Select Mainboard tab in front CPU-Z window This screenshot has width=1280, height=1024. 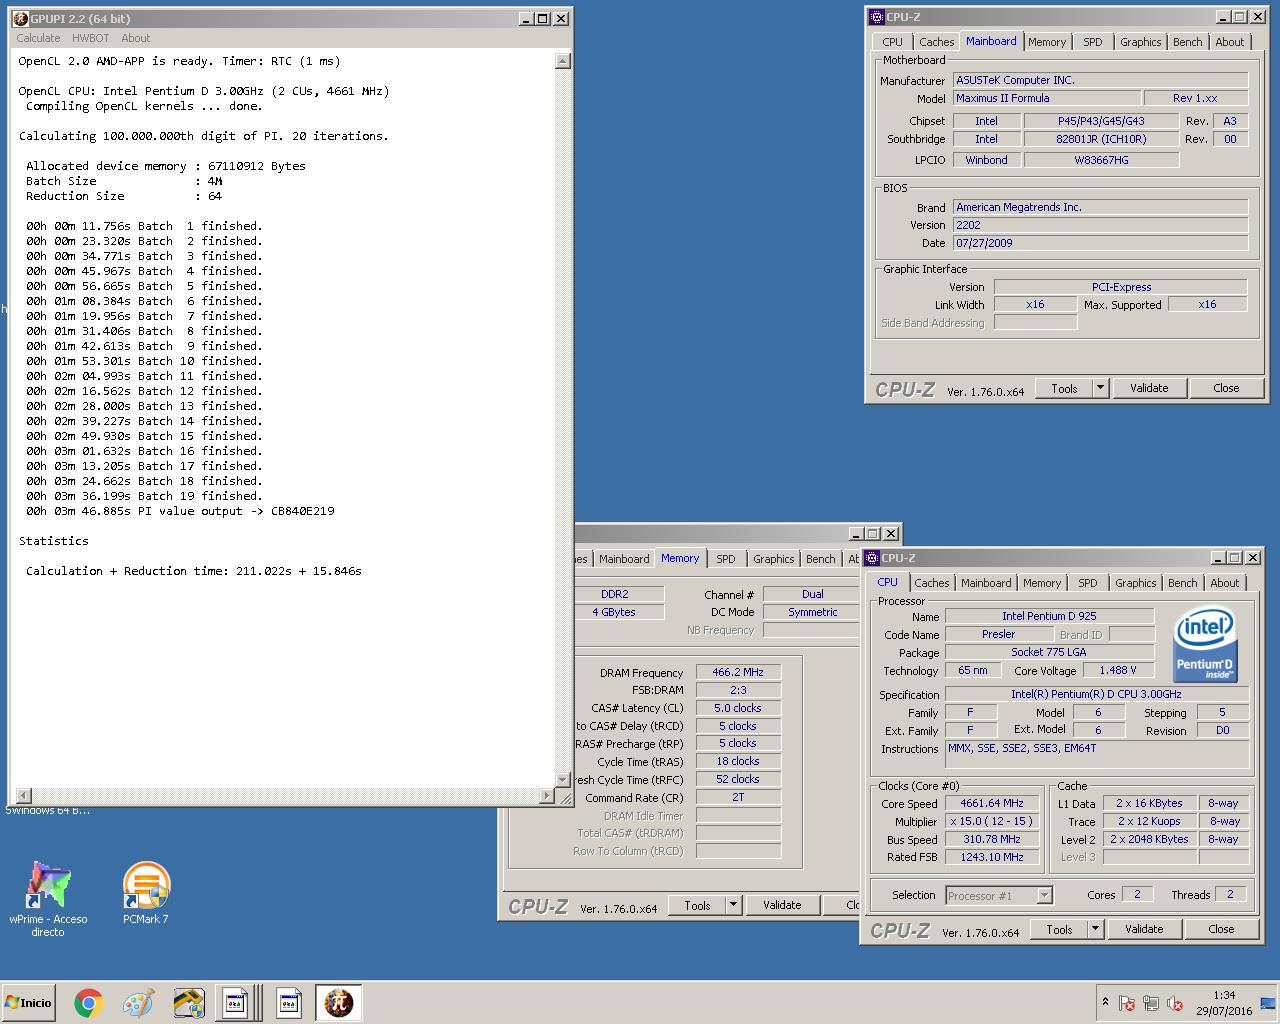click(x=986, y=583)
